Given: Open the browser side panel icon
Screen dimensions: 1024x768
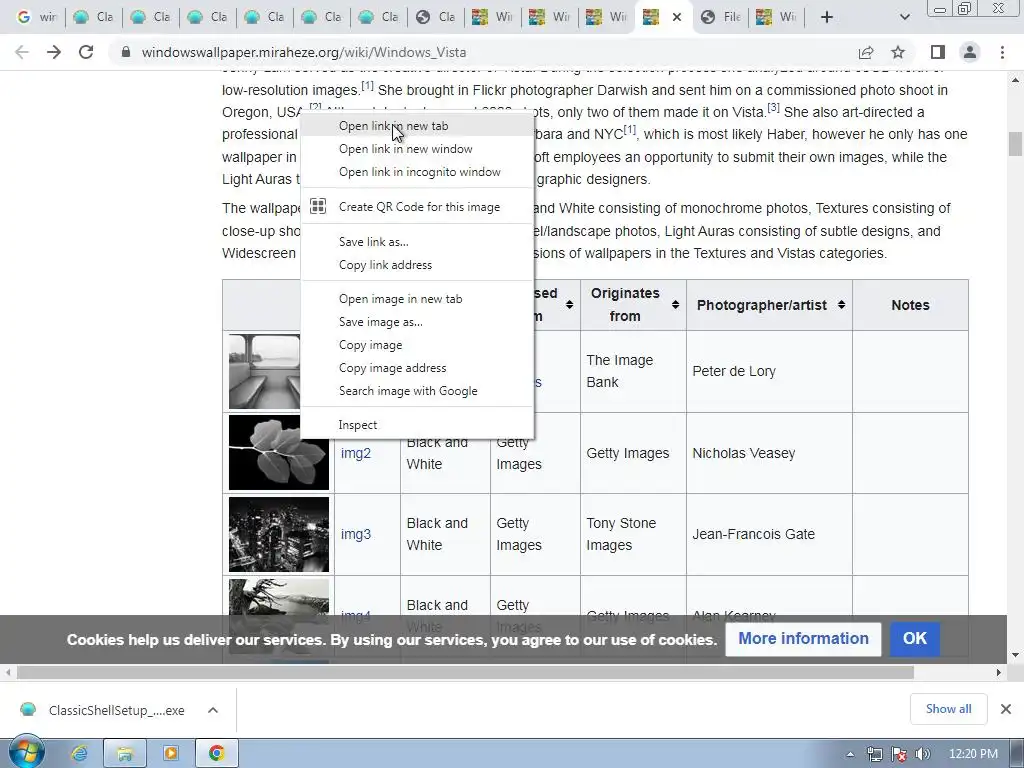Looking at the screenshot, I should point(938,52).
